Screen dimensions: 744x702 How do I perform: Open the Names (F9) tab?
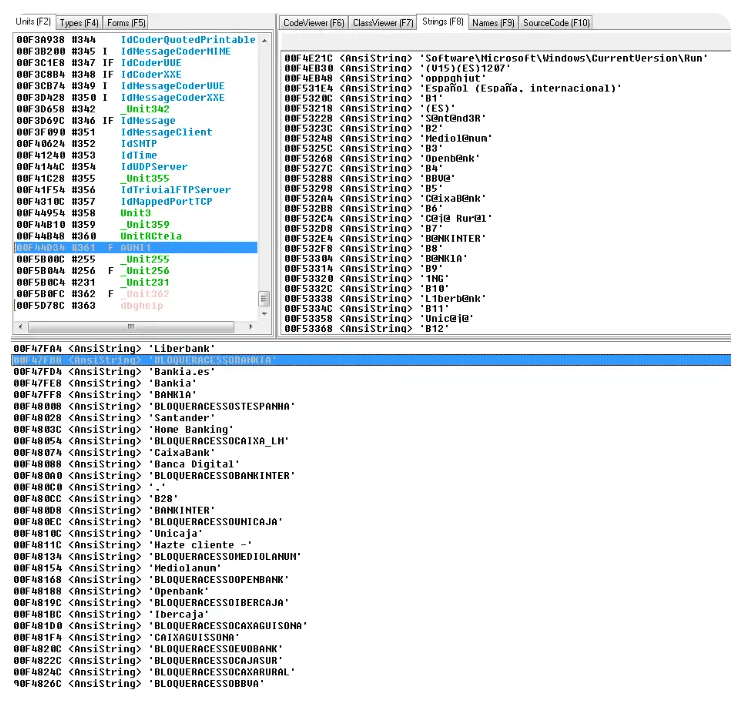coord(493,23)
